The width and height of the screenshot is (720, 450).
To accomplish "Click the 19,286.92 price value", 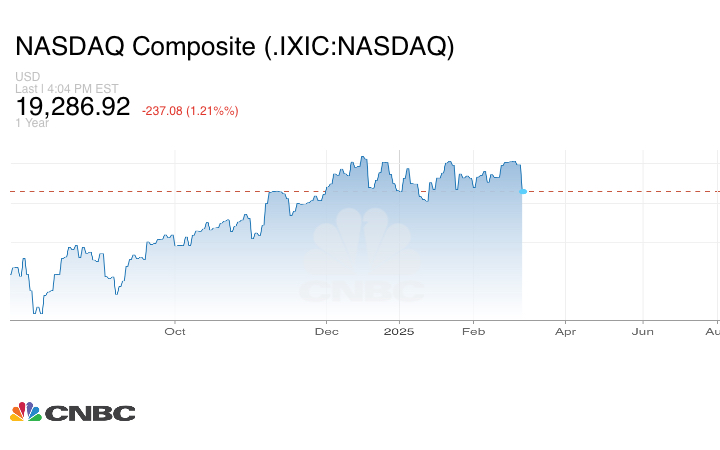I will [73, 107].
